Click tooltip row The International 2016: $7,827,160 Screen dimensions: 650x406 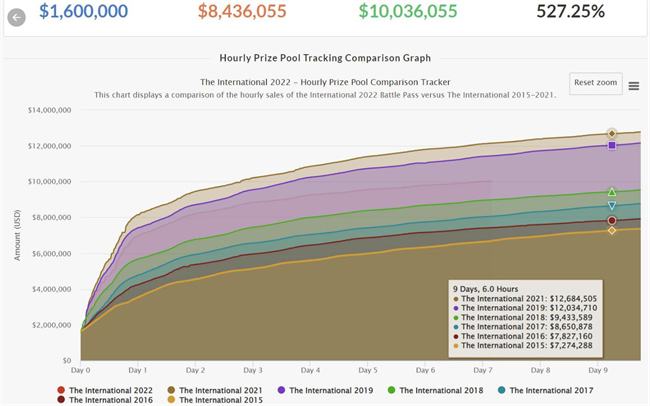click(x=522, y=336)
